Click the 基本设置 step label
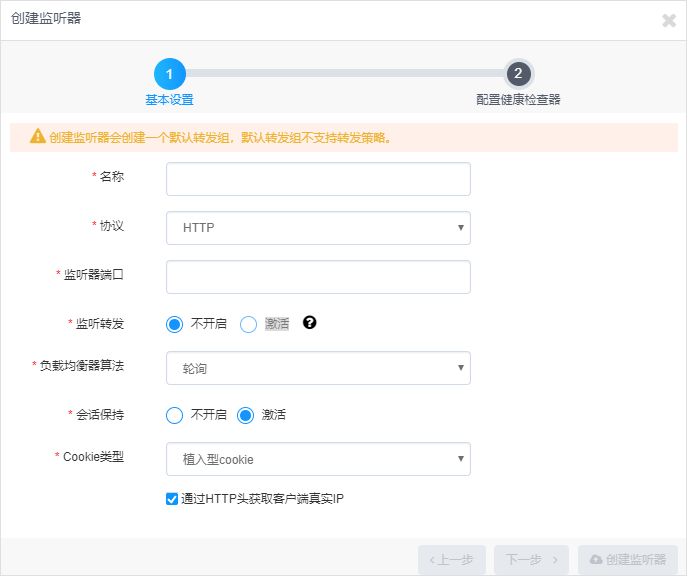The width and height of the screenshot is (687, 576). coord(169,100)
